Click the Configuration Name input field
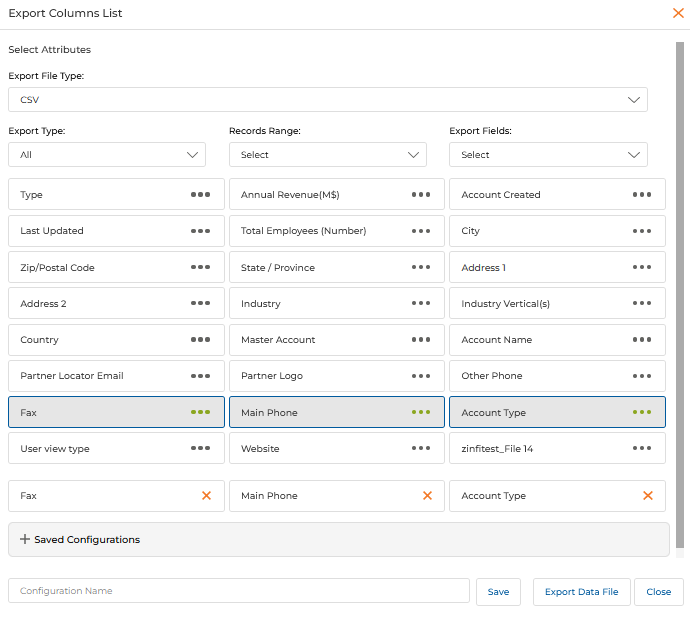The image size is (690, 617). [239, 591]
